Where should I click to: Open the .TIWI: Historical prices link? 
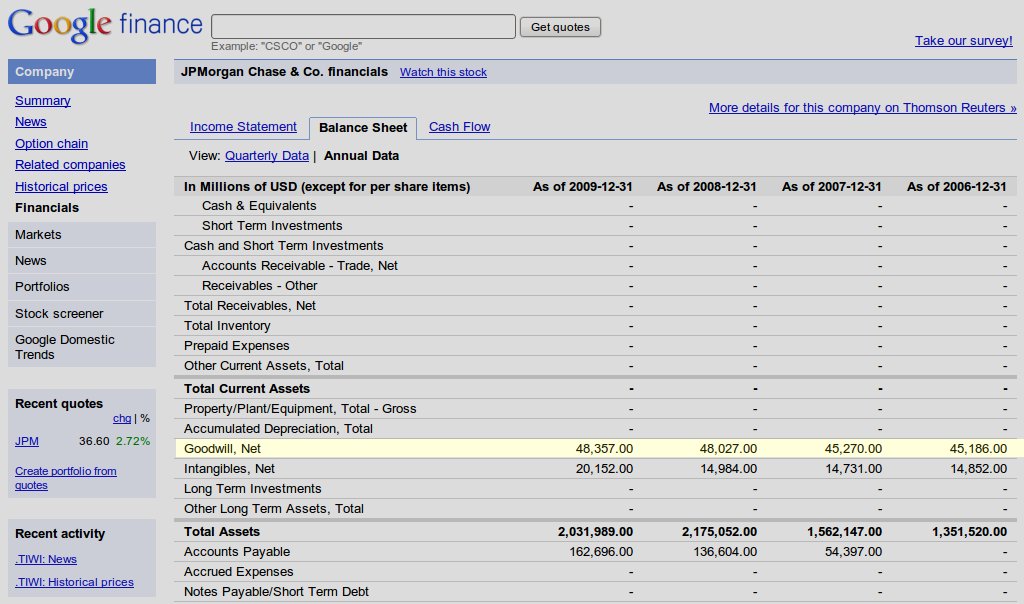[x=74, y=582]
